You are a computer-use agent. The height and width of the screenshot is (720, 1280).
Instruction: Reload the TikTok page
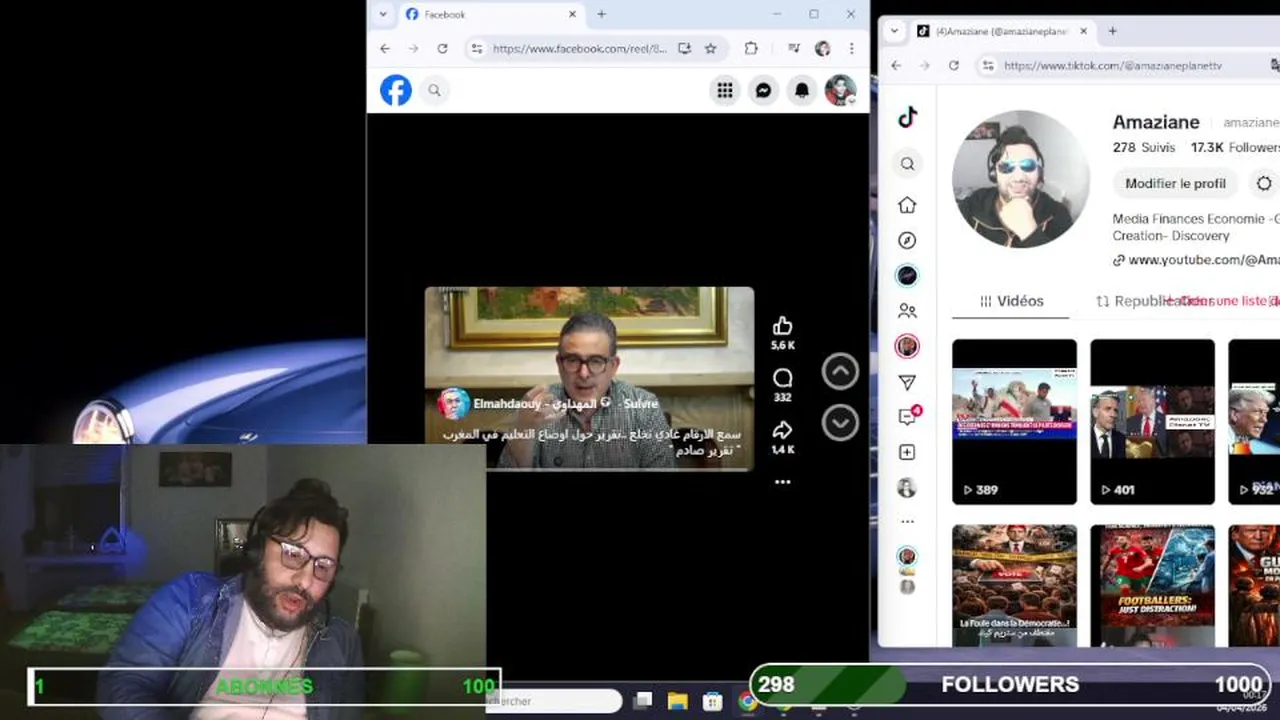pos(954,65)
